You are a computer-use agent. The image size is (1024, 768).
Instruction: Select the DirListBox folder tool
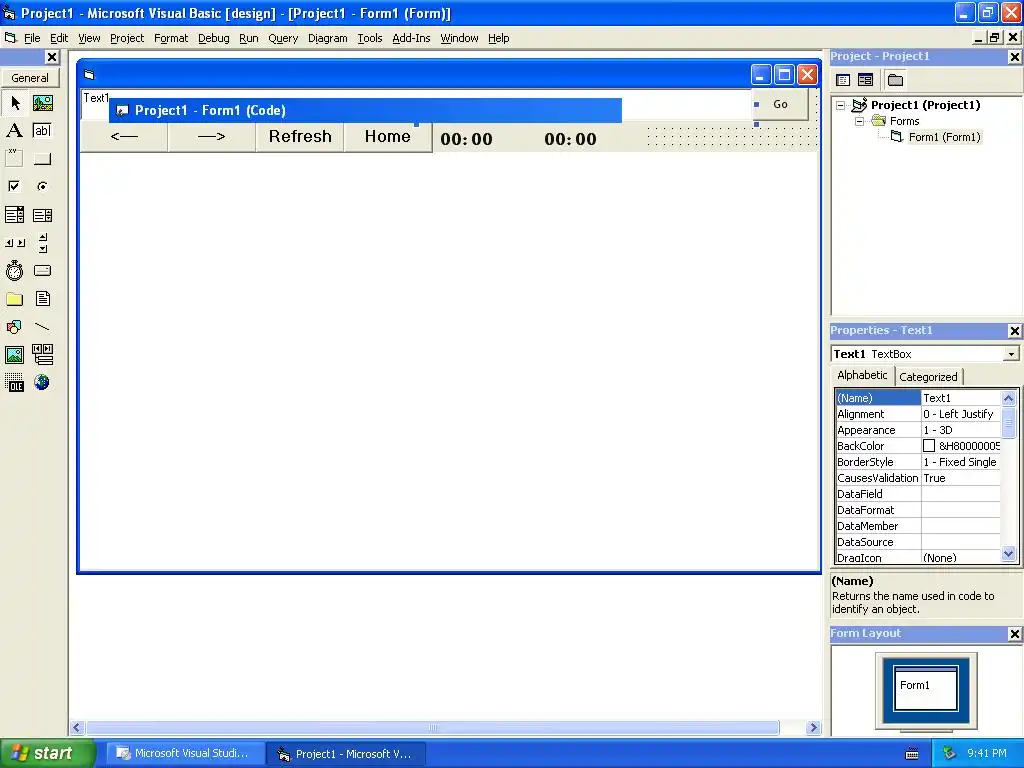click(14, 299)
